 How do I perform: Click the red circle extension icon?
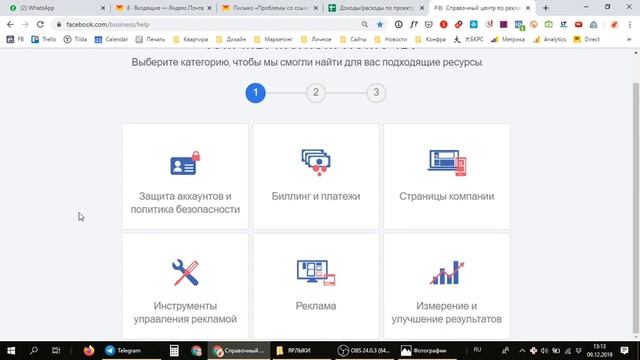coord(444,24)
